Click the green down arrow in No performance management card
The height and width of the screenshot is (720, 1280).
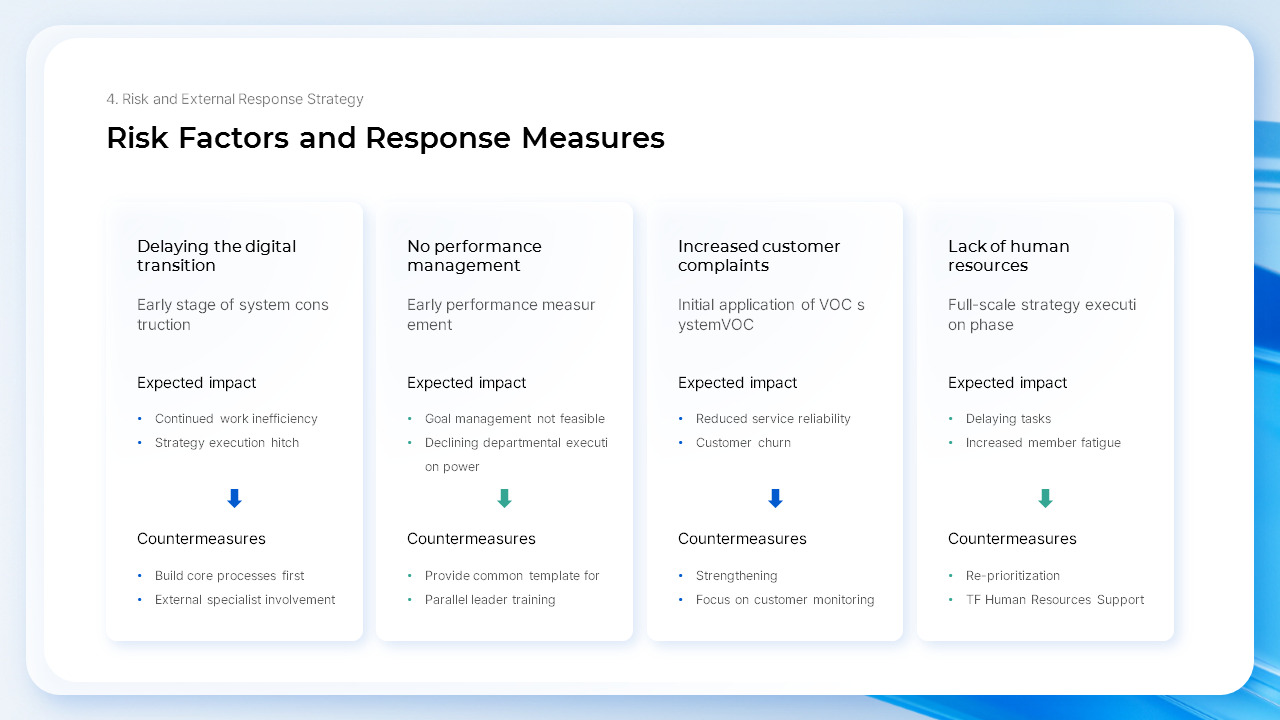pos(504,498)
